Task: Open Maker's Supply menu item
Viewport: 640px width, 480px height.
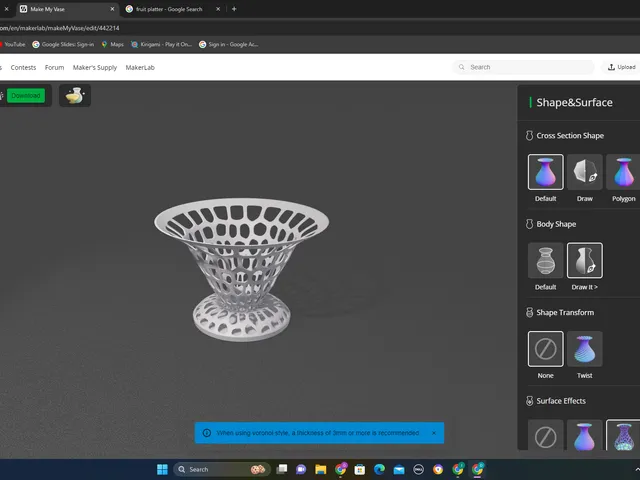Action: click(x=95, y=67)
